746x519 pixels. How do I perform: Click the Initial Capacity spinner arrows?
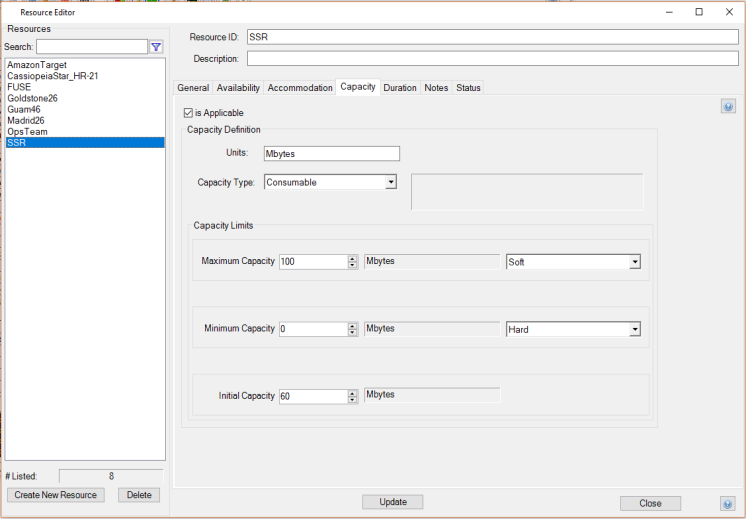coord(352,396)
